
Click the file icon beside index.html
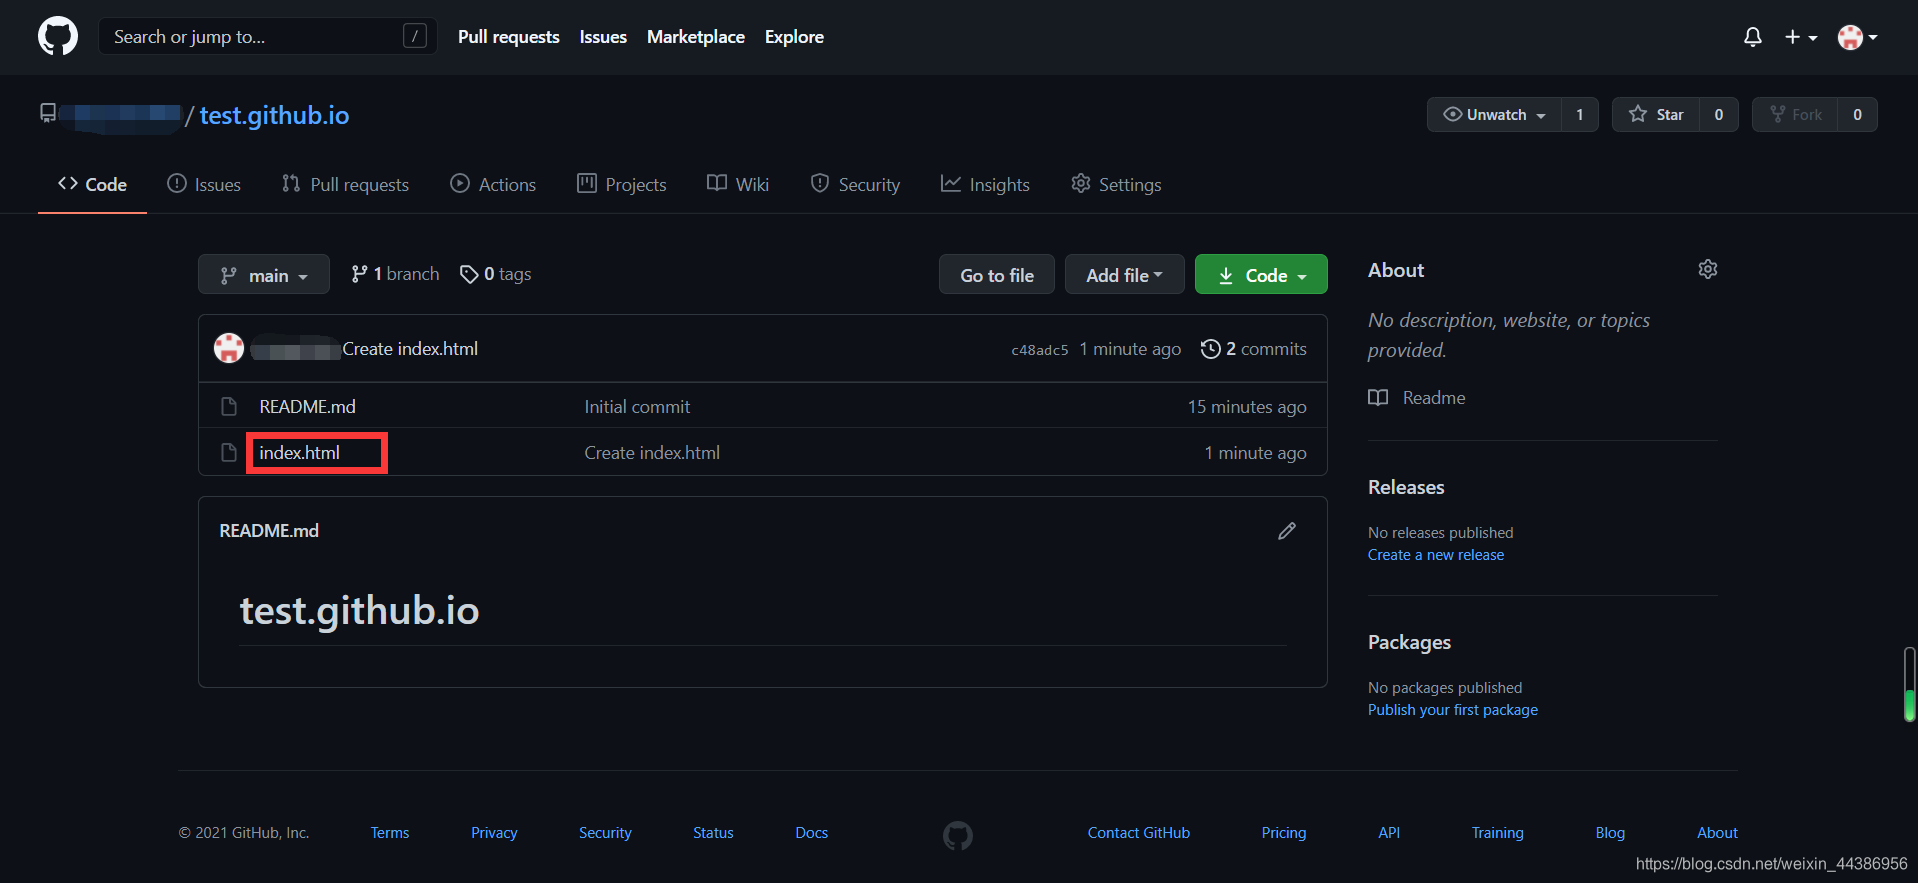(x=229, y=453)
